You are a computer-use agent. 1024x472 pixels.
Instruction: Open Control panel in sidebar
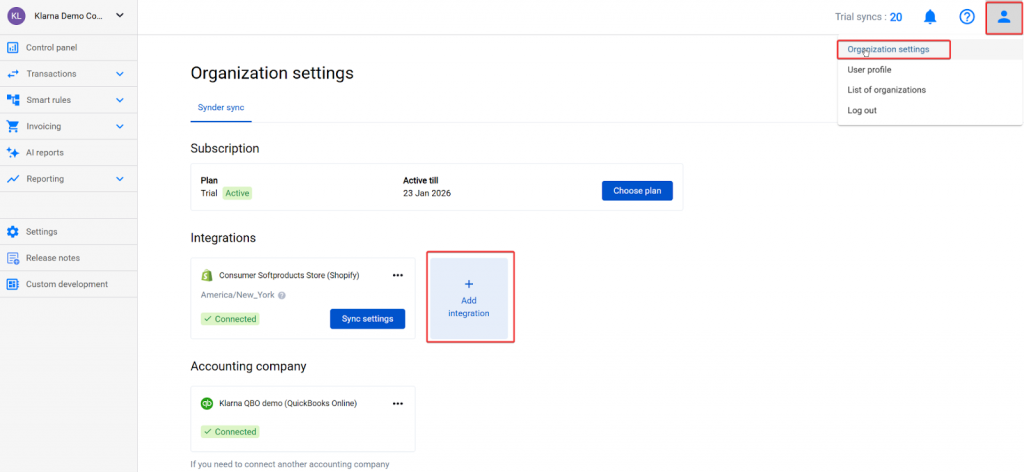[51, 47]
